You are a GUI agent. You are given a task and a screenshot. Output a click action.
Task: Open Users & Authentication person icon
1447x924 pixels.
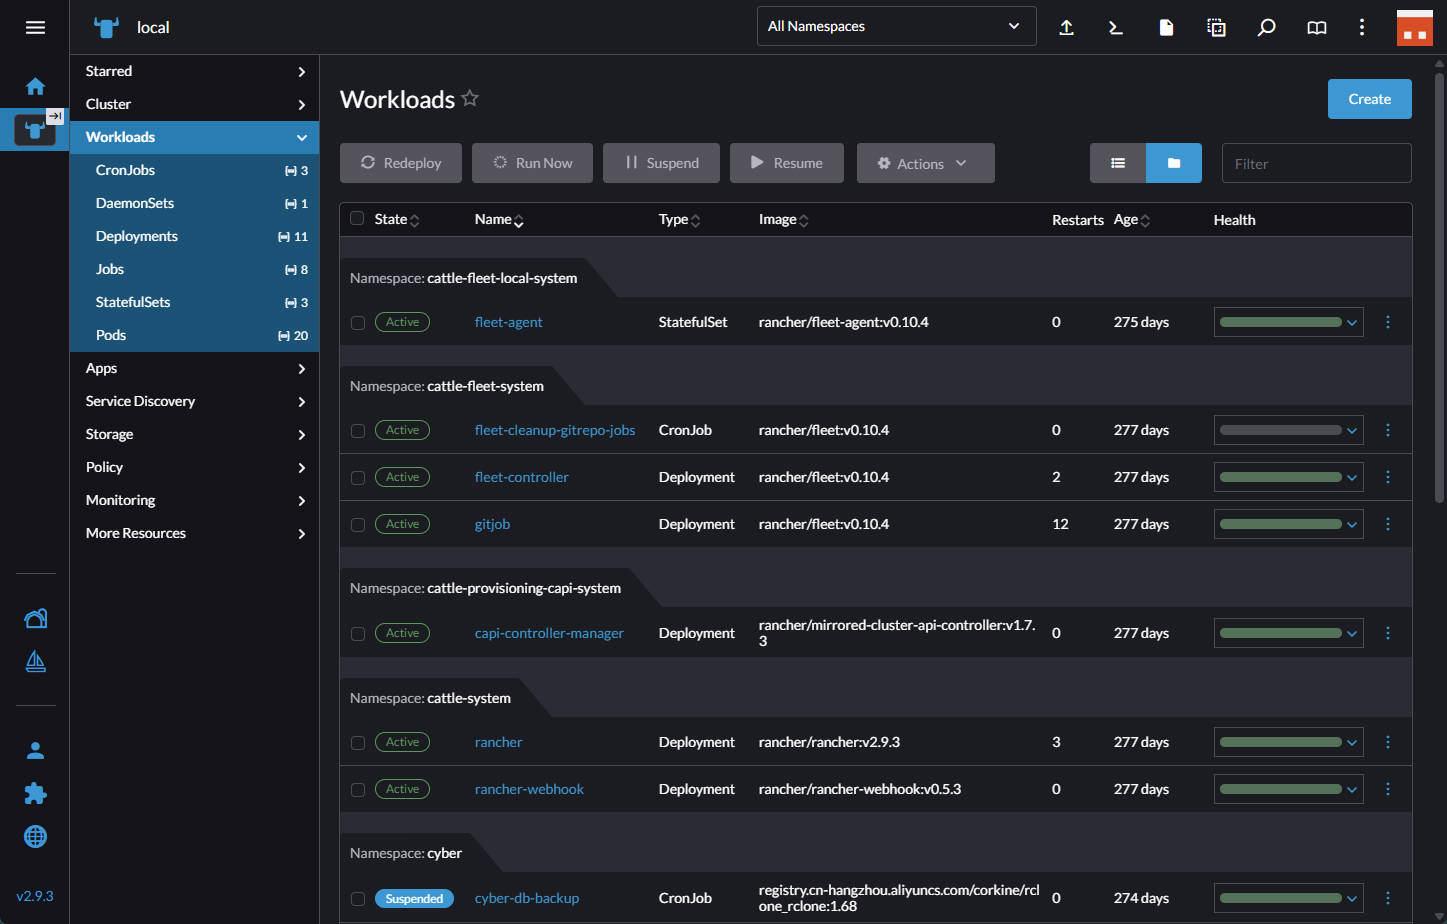35,750
